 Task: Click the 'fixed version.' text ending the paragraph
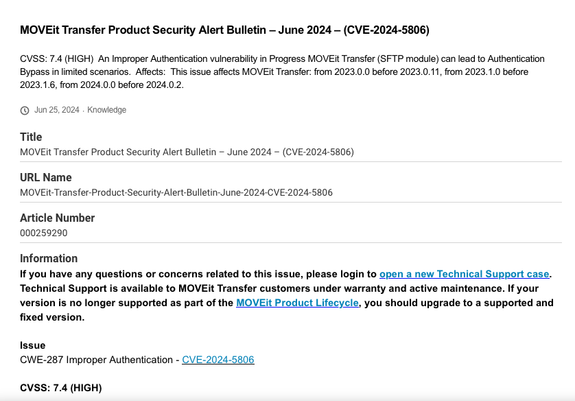(x=52, y=317)
